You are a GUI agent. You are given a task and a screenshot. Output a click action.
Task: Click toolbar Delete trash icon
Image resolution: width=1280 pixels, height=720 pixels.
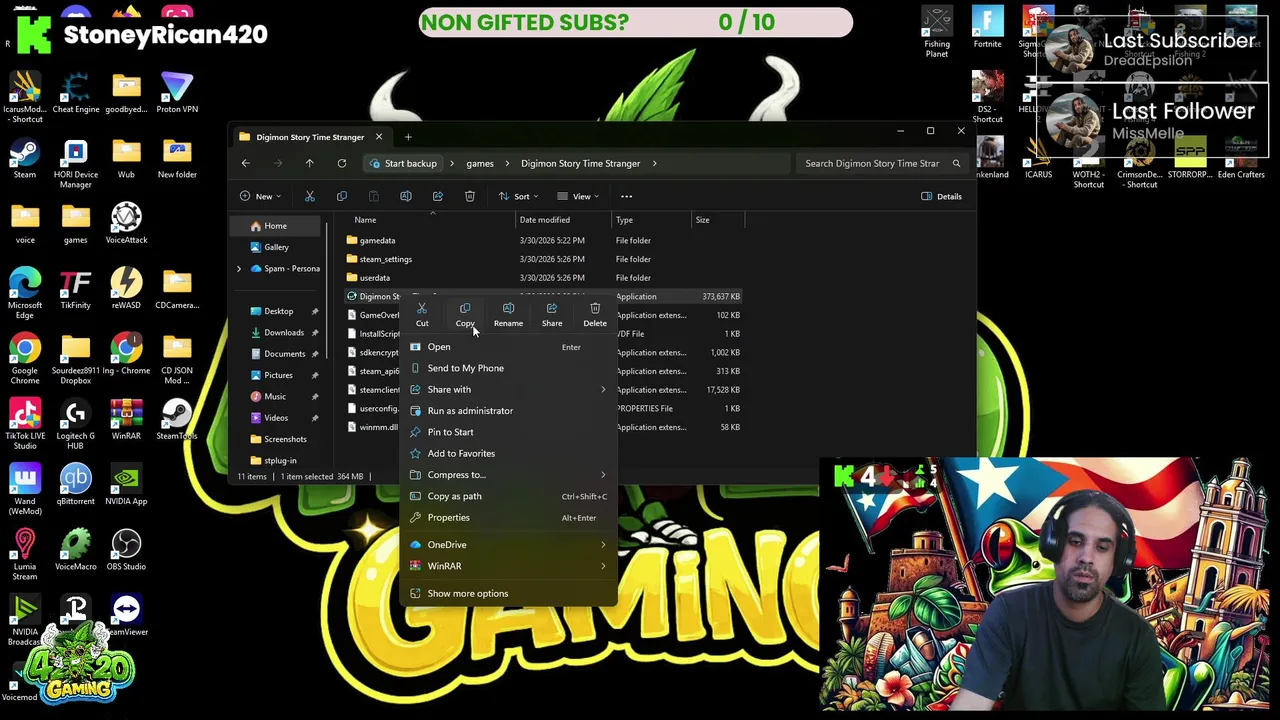[x=470, y=196]
